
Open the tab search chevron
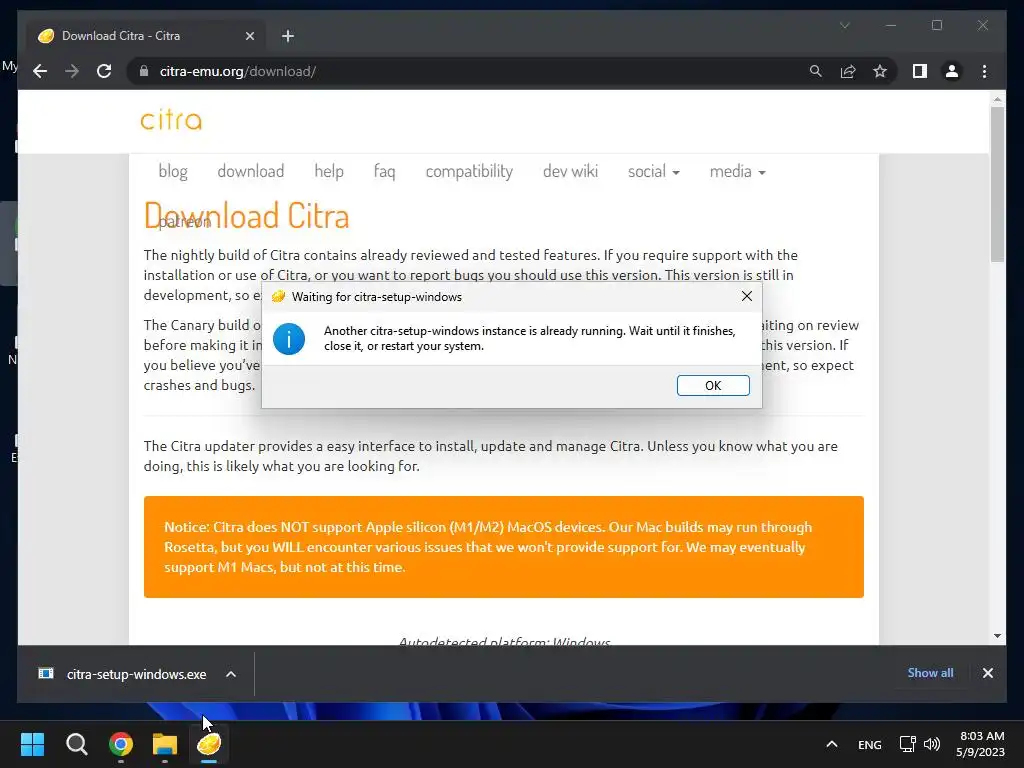click(x=844, y=25)
